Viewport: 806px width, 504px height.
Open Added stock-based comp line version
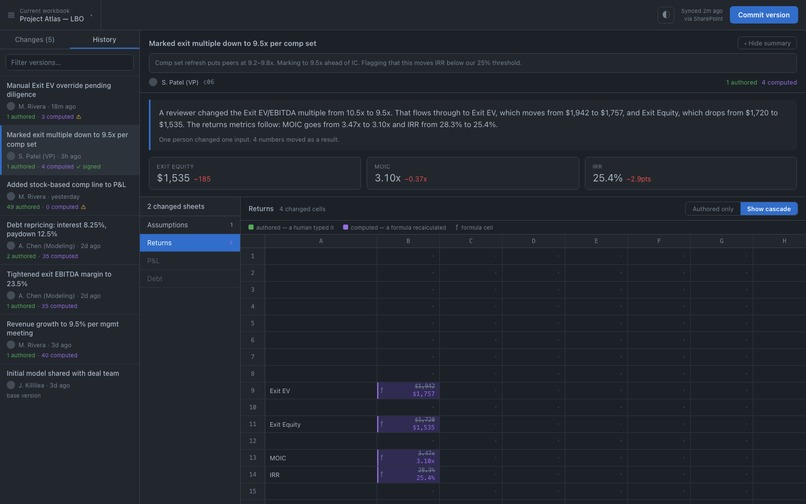(69, 195)
